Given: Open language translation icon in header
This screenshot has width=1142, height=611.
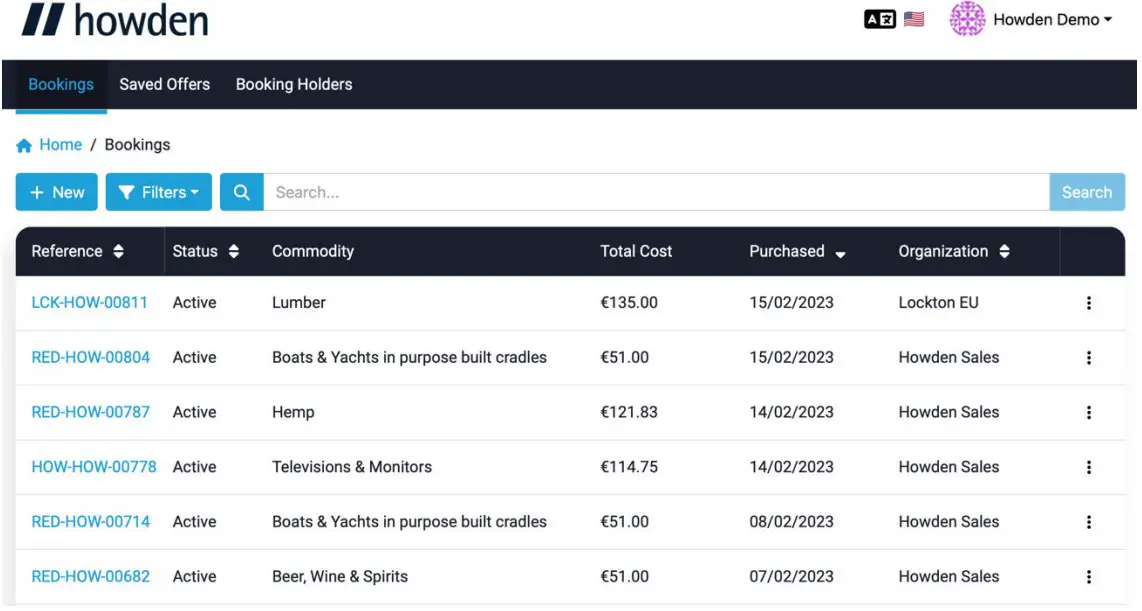Looking at the screenshot, I should (x=879, y=19).
